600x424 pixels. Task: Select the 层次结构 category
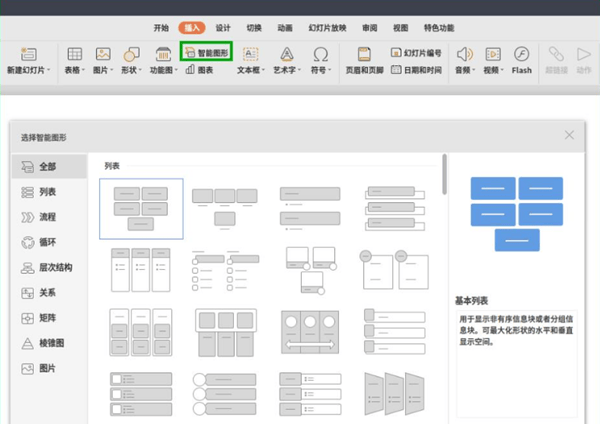[x=49, y=267]
